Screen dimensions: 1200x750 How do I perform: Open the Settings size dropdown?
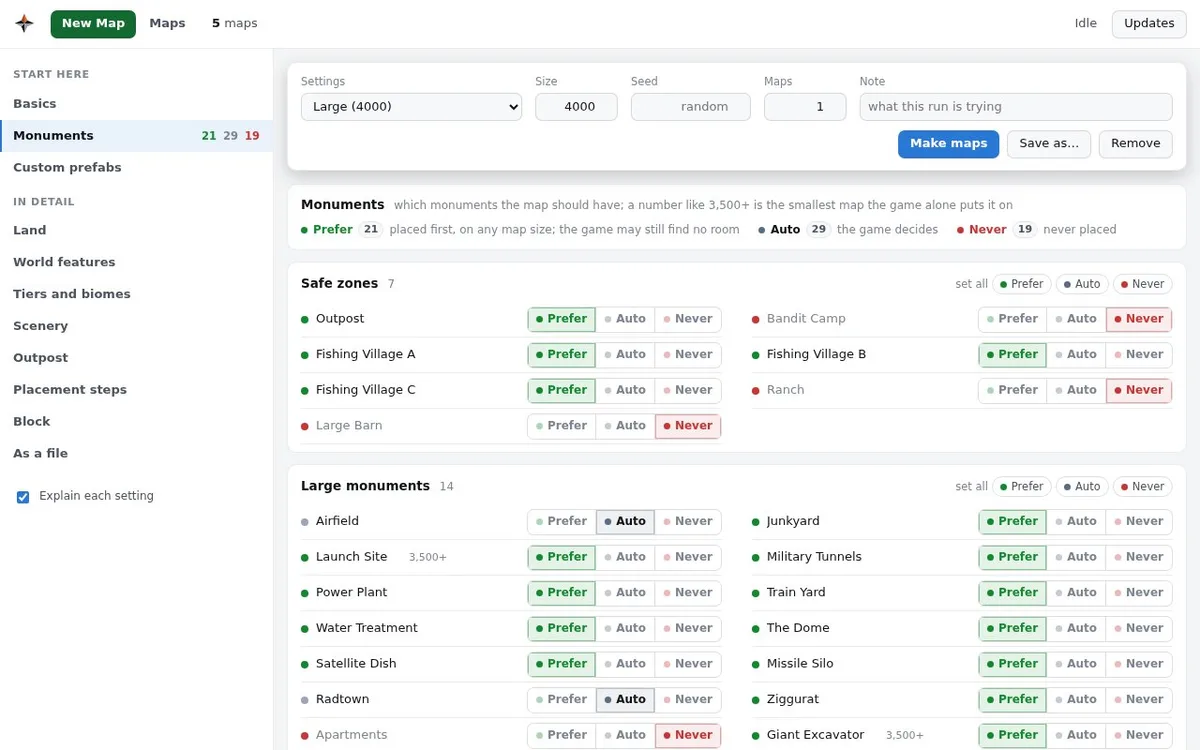[411, 107]
